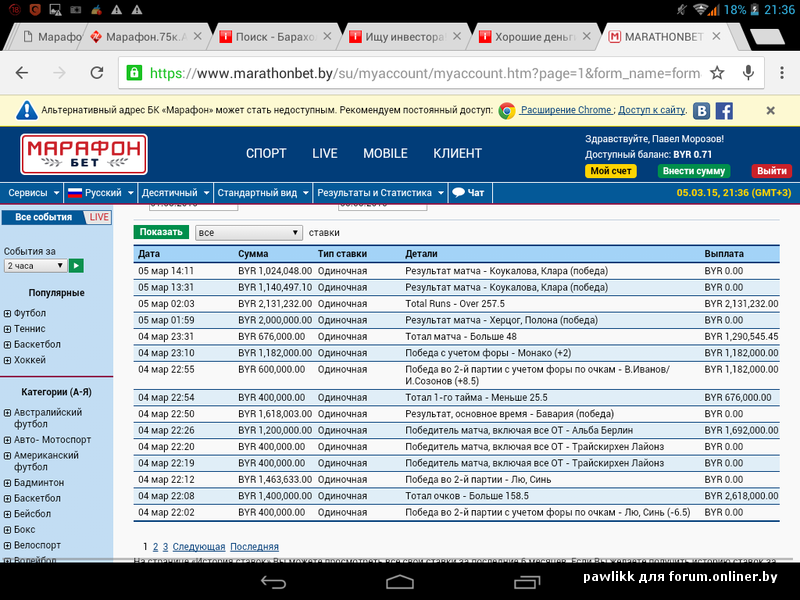Switch to the LIVE events toggle
The image size is (800, 600).
point(98,217)
